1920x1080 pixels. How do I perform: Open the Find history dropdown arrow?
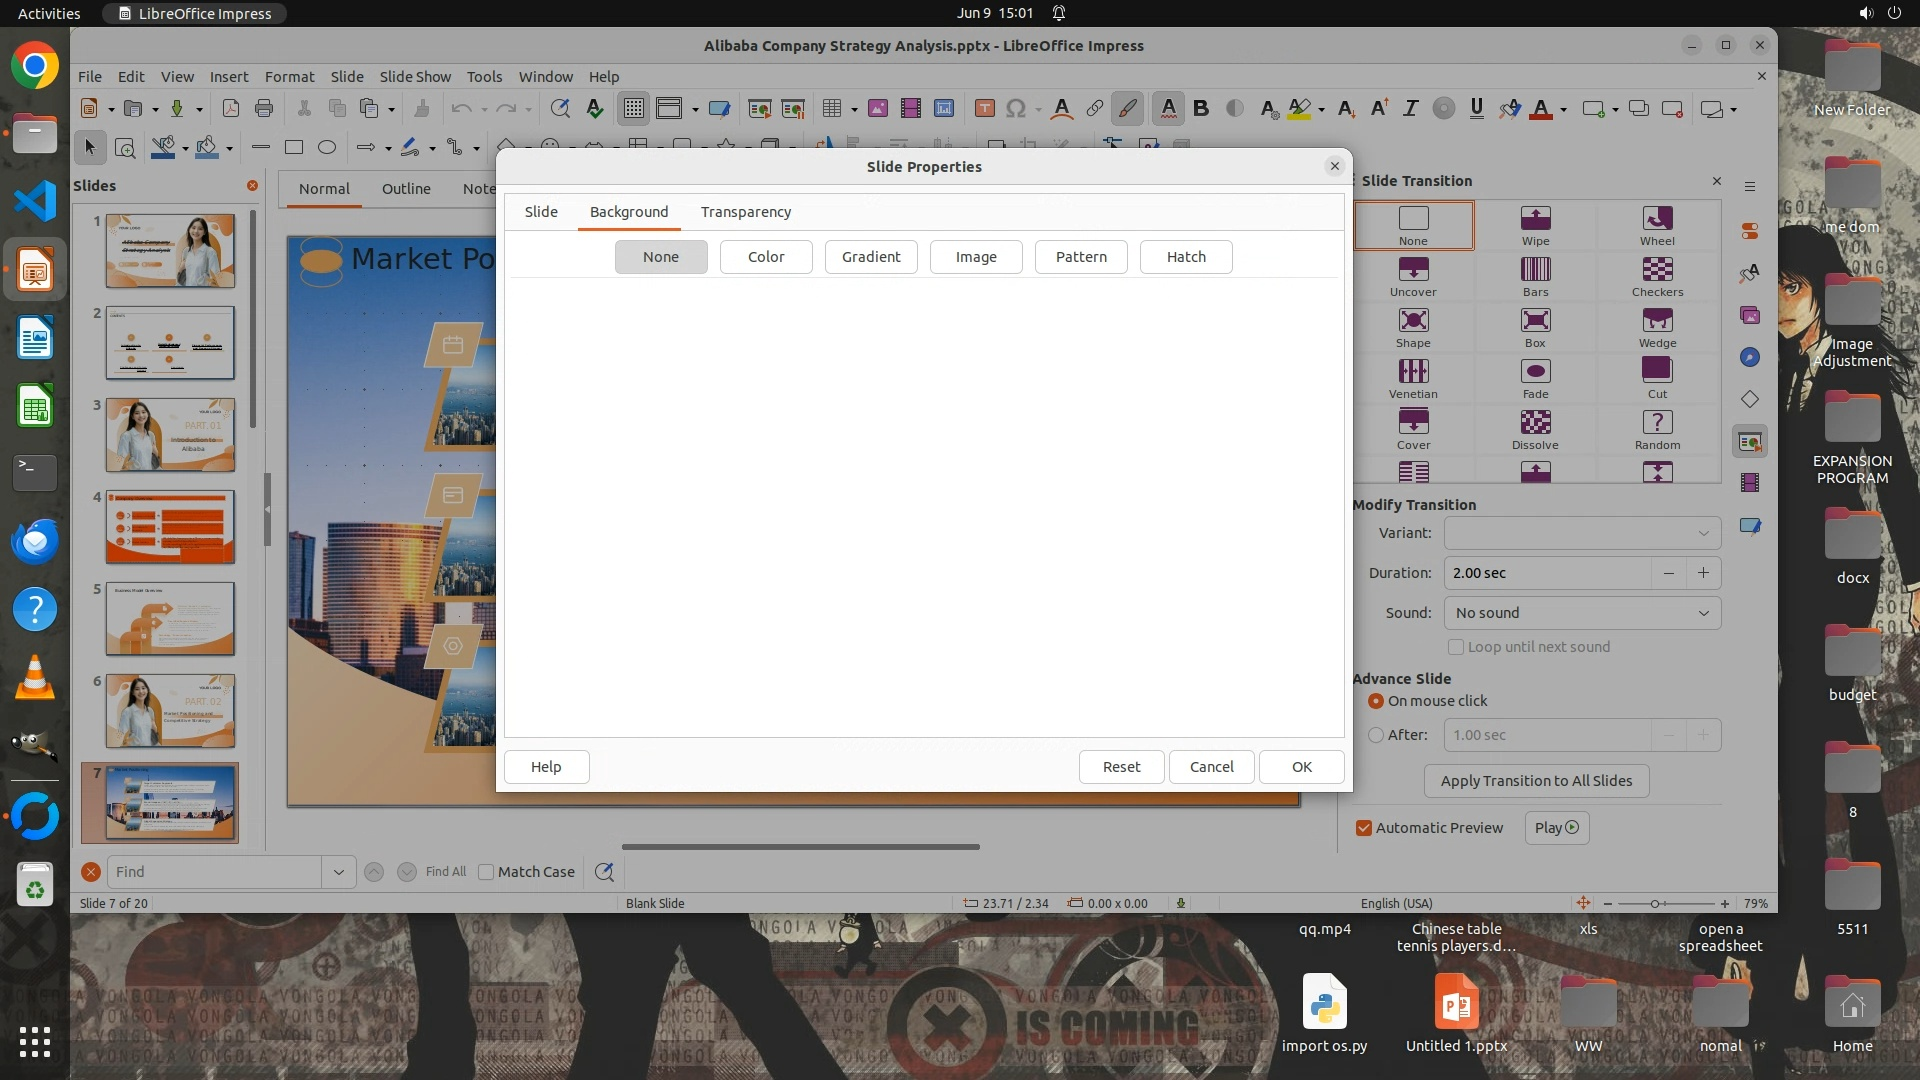pos(338,872)
